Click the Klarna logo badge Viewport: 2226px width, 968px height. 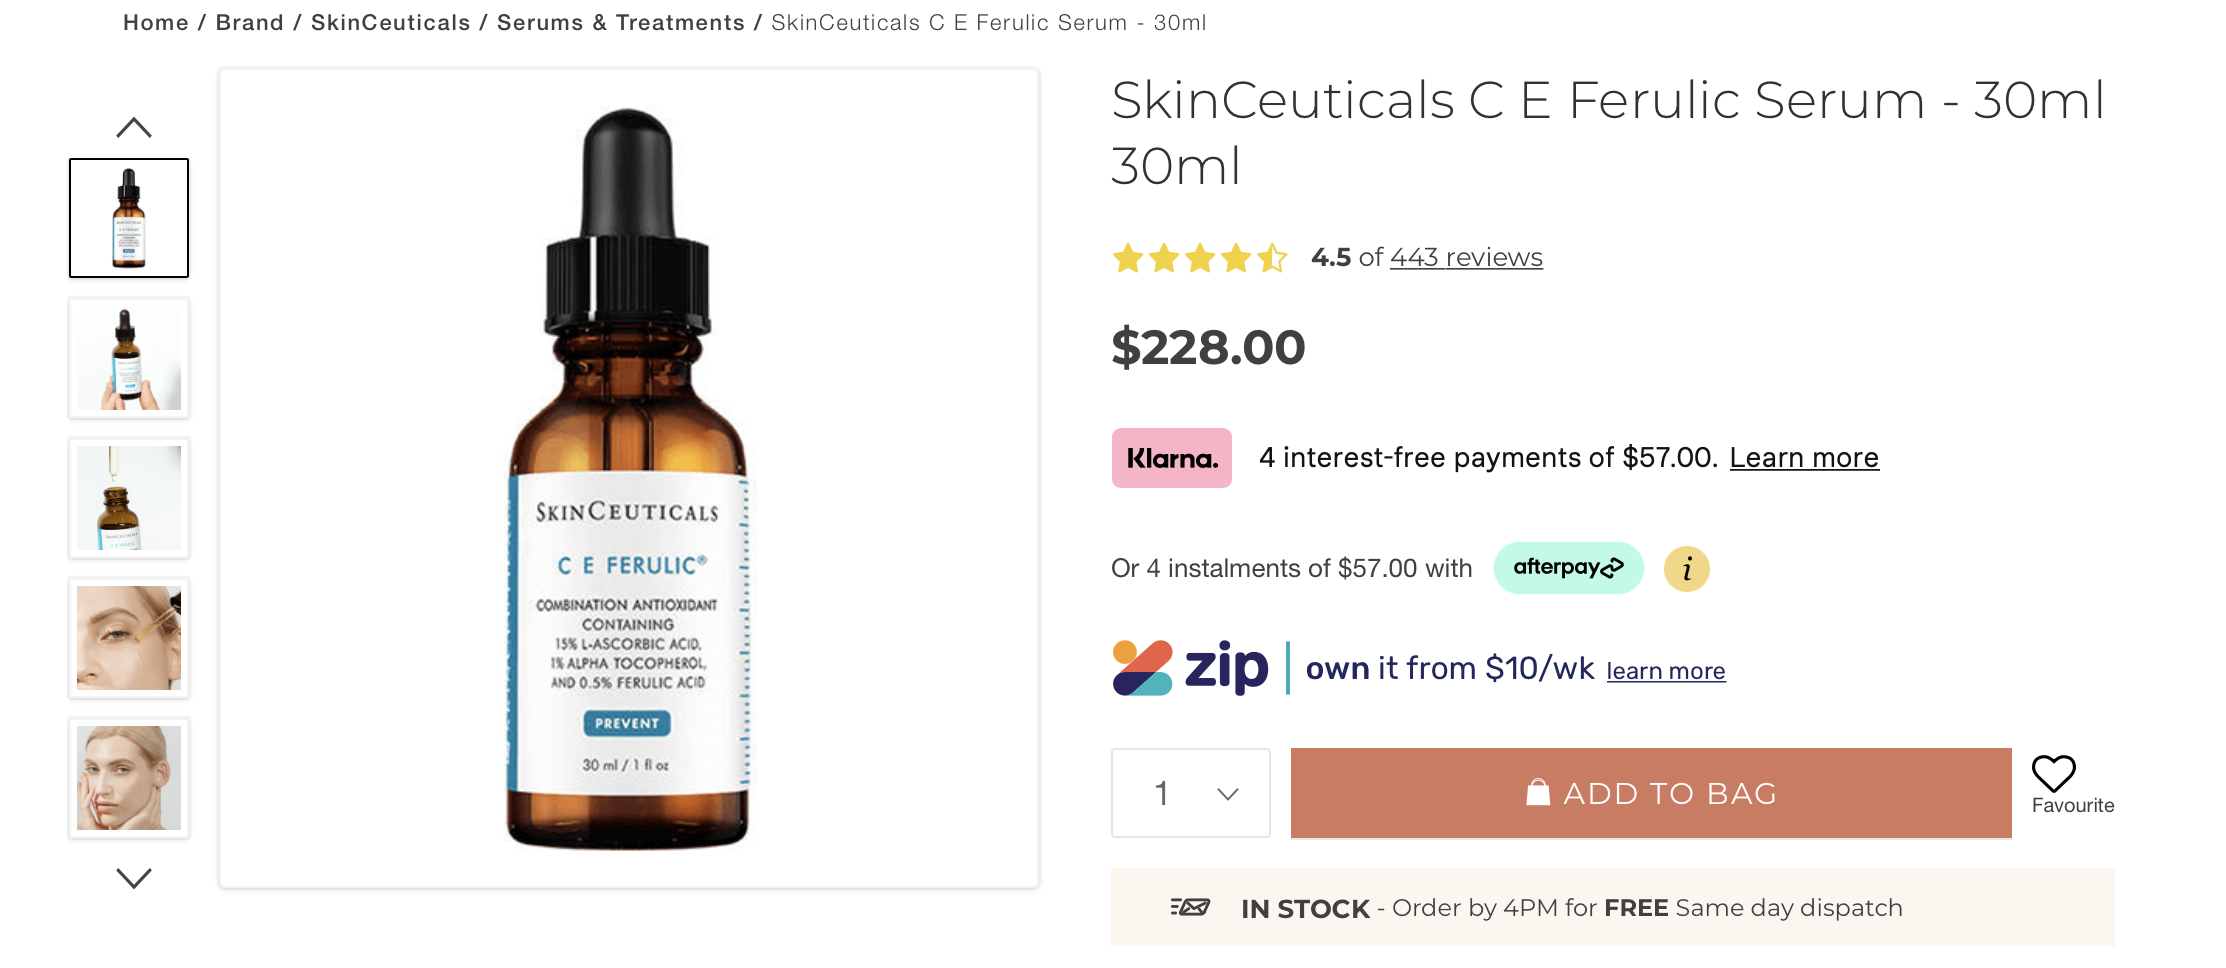1171,458
